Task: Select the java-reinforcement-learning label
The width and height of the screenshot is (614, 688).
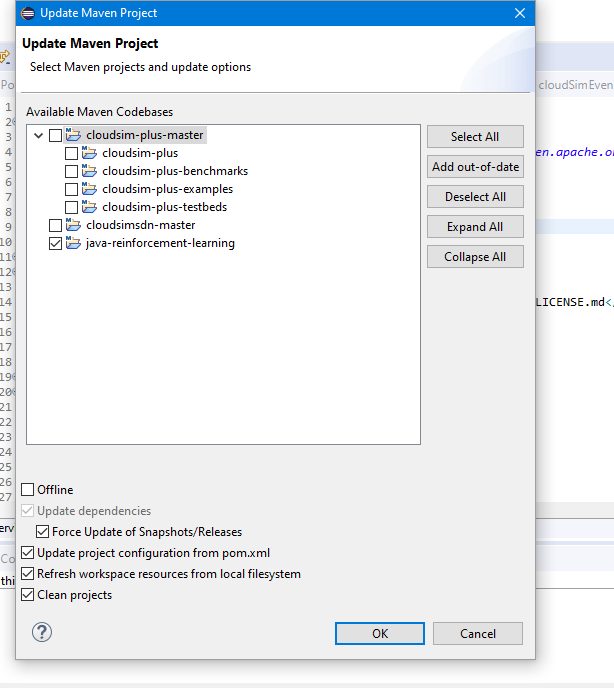Action: (x=160, y=243)
